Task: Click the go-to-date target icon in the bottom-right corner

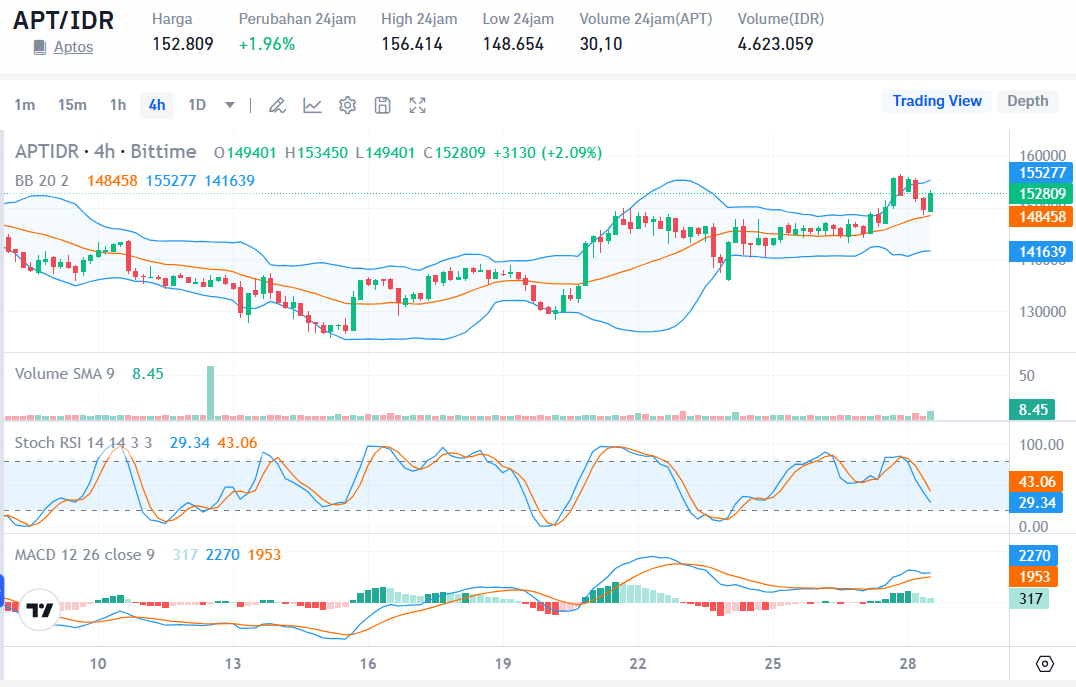Action: coord(1045,663)
